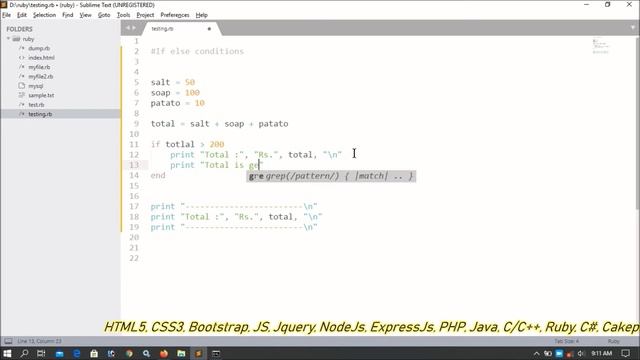640x360 pixels.
Task: Open the Selection menu
Action: (x=44, y=15)
